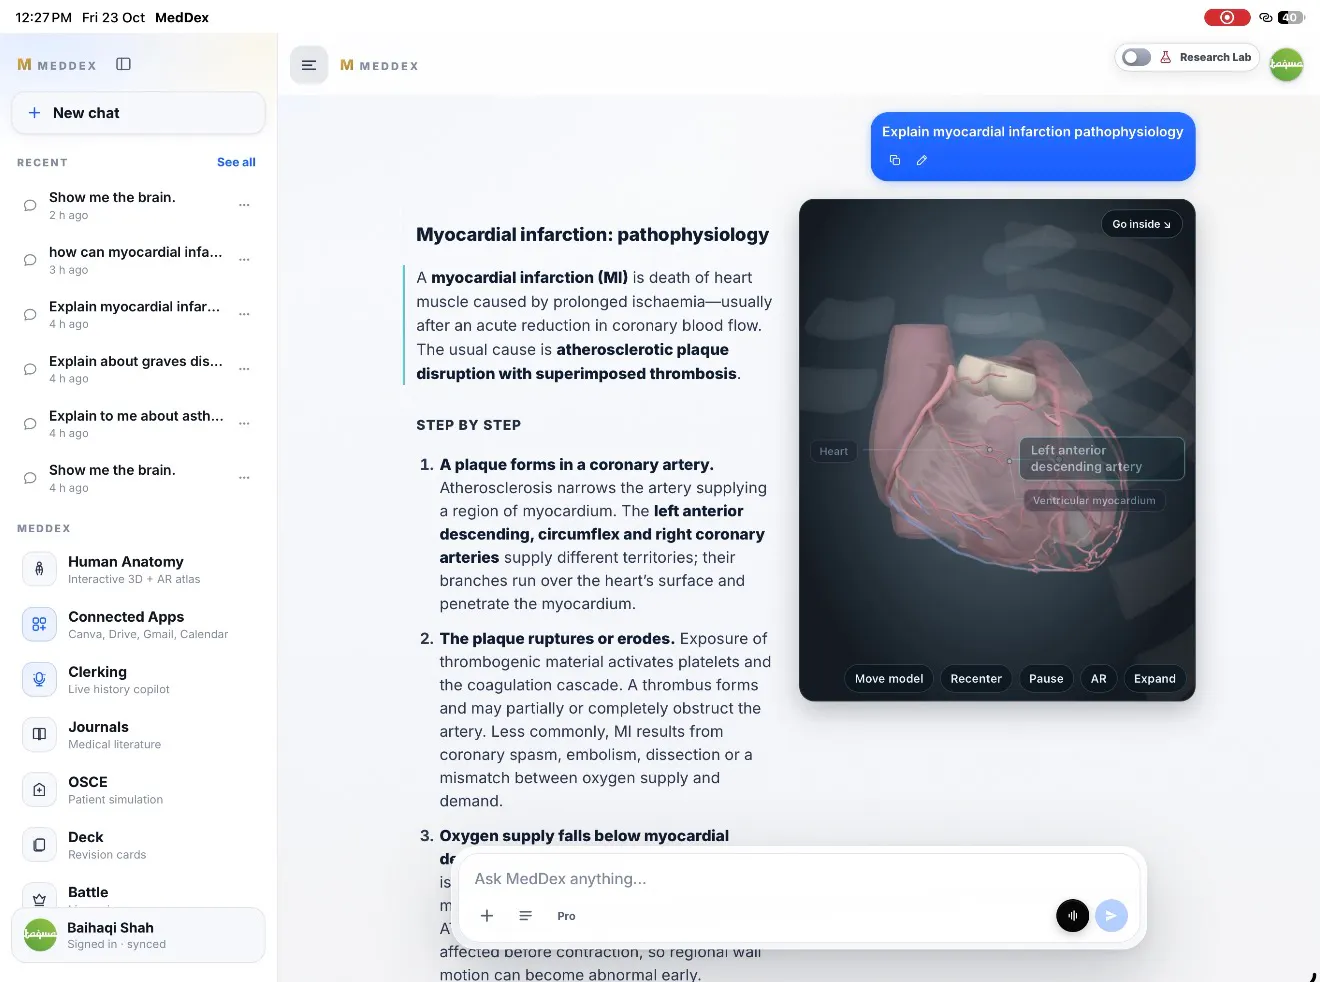The height and width of the screenshot is (982, 1320).
Task: Focus the Ask MedDex anything input
Action: tap(800, 879)
